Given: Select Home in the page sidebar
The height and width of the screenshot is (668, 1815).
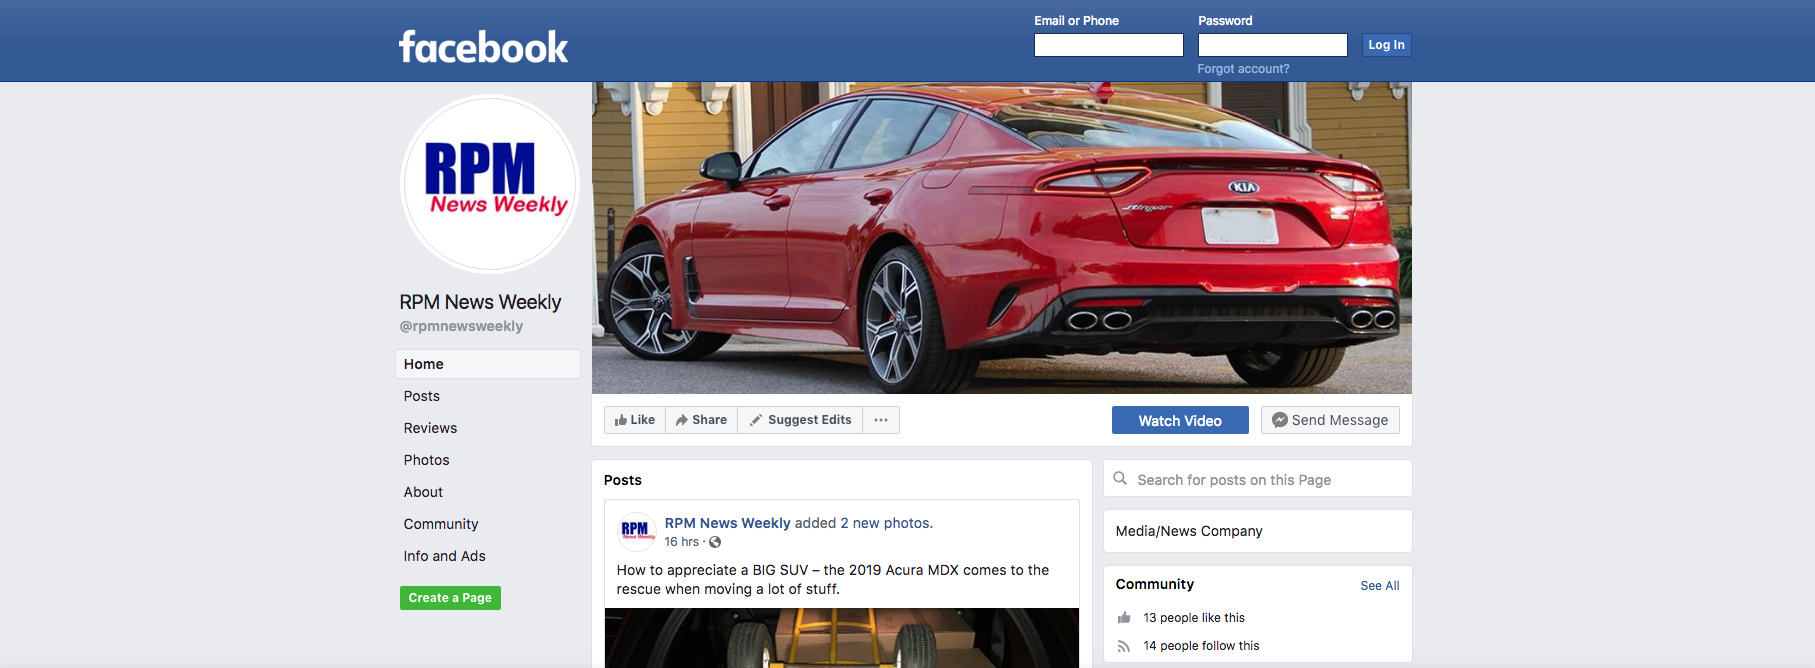Looking at the screenshot, I should [x=488, y=364].
